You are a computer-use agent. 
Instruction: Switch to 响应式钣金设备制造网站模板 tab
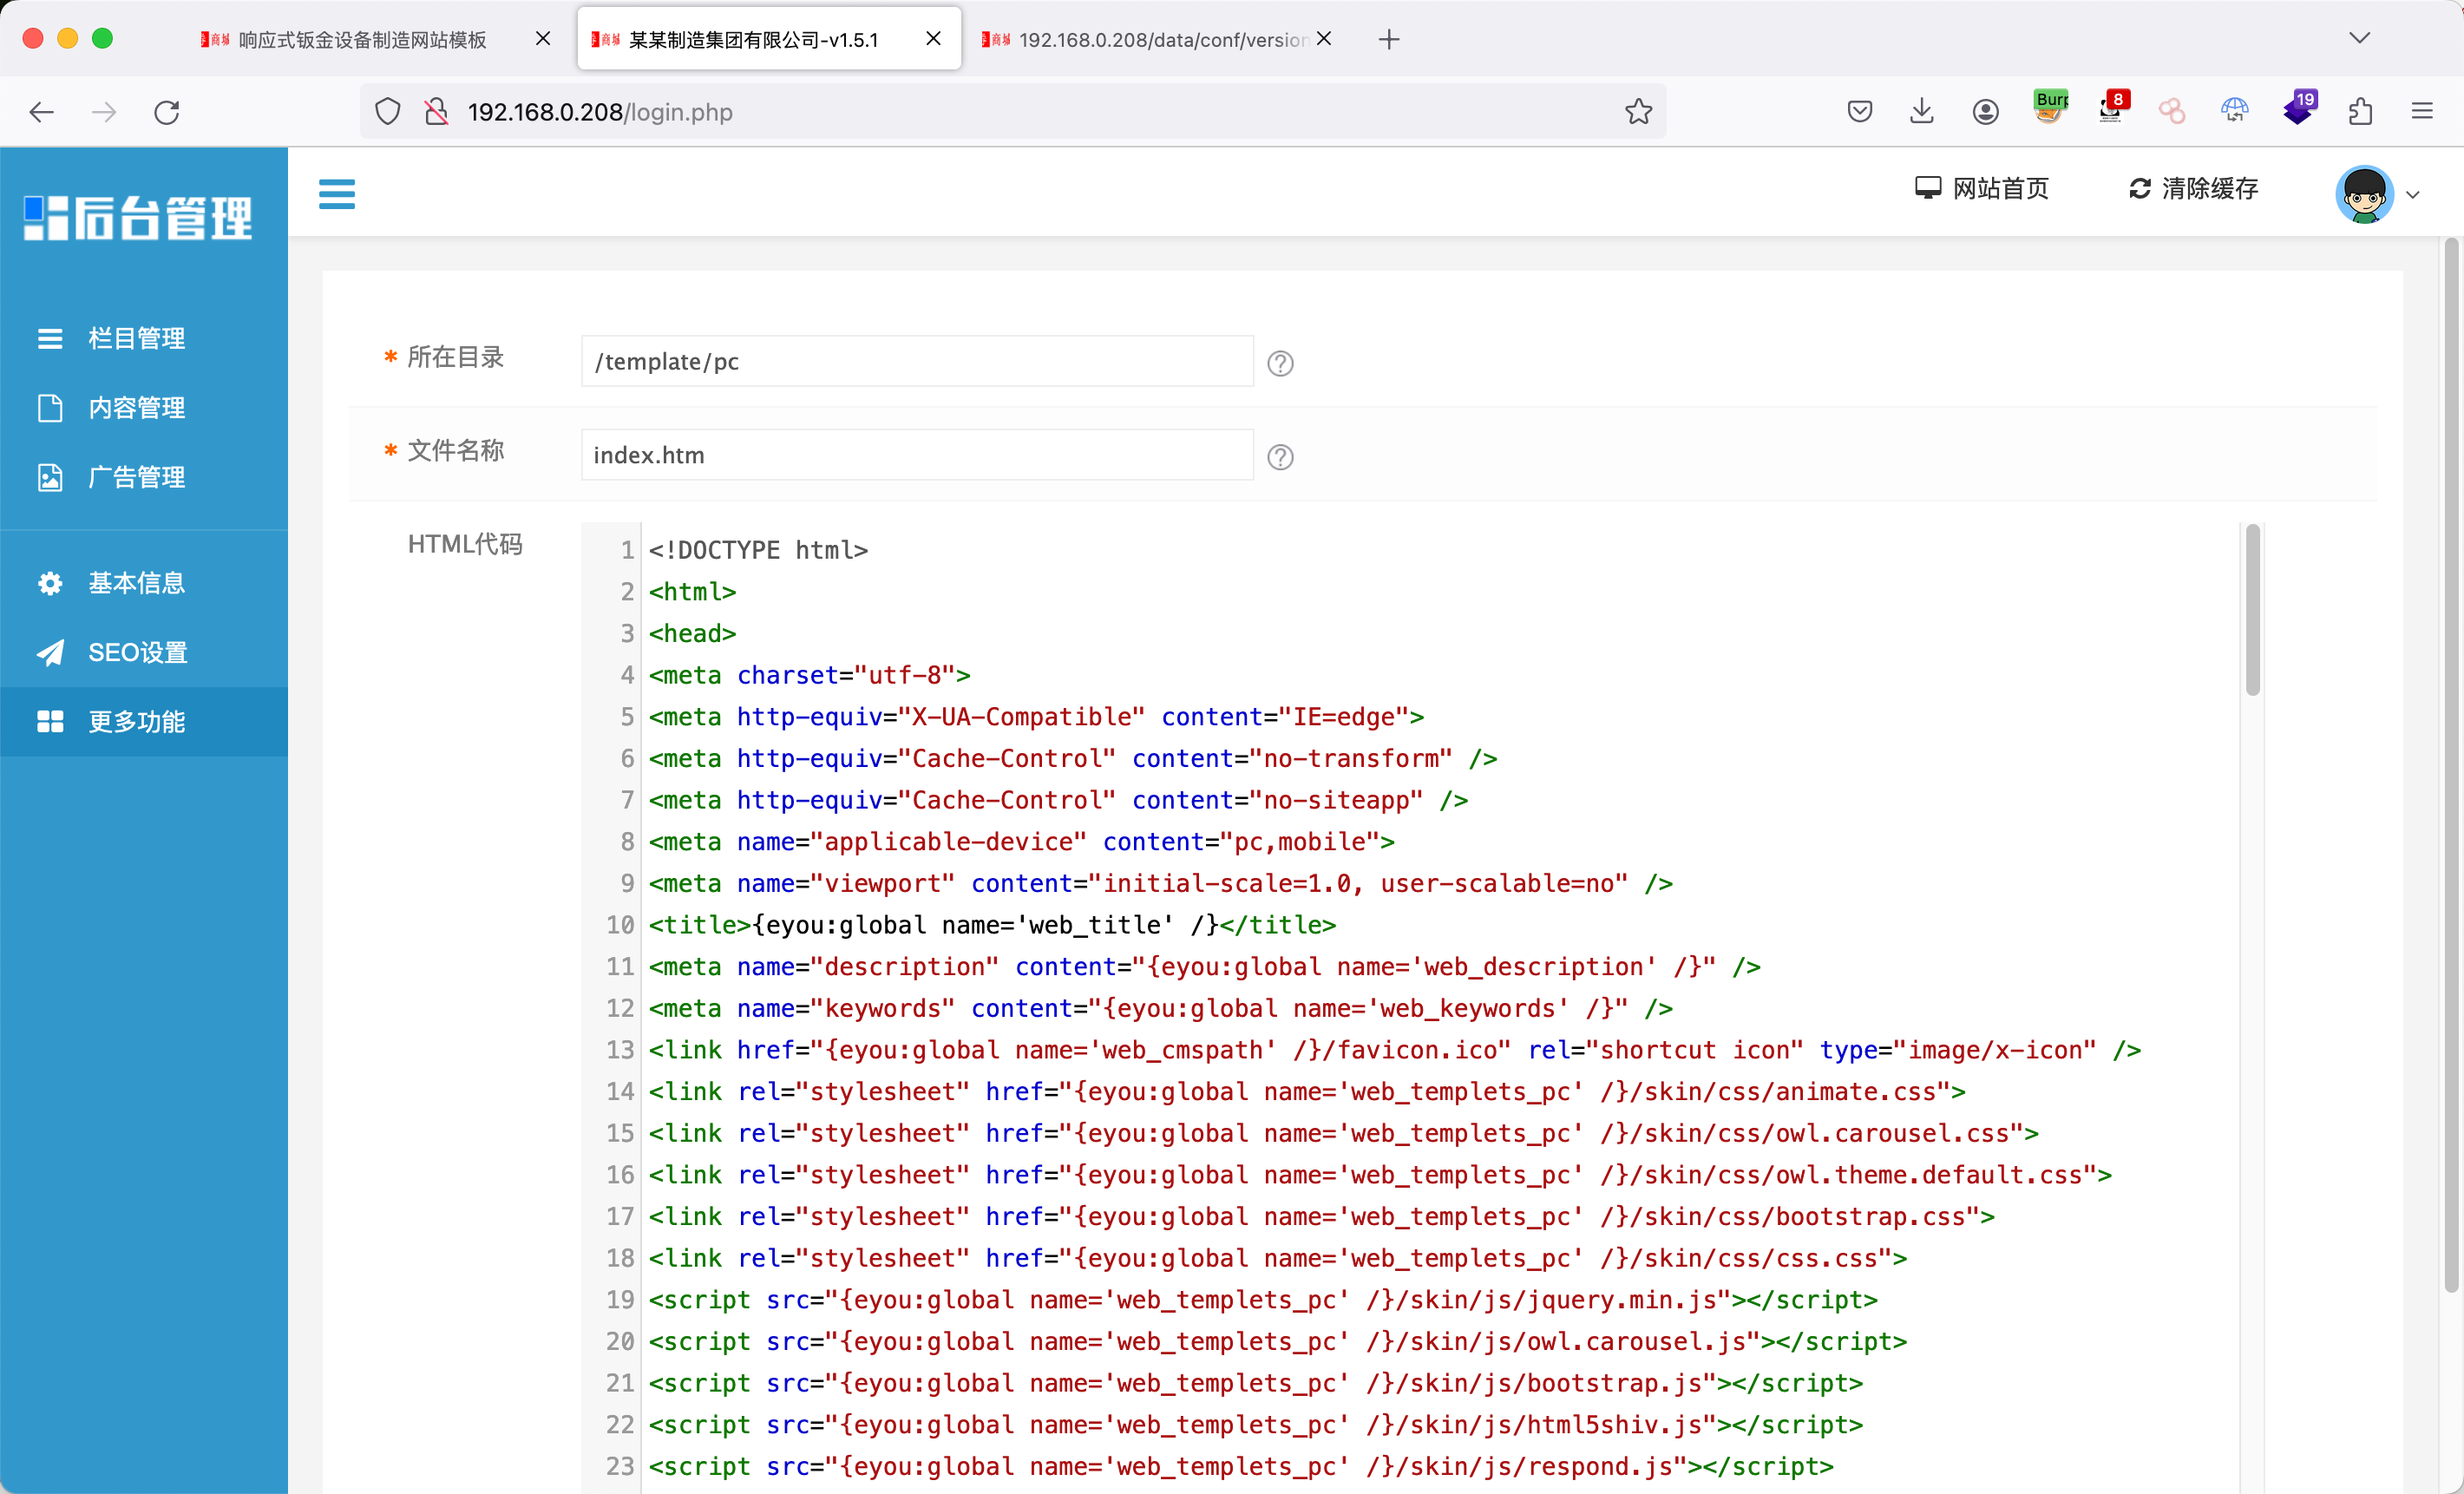(362, 40)
